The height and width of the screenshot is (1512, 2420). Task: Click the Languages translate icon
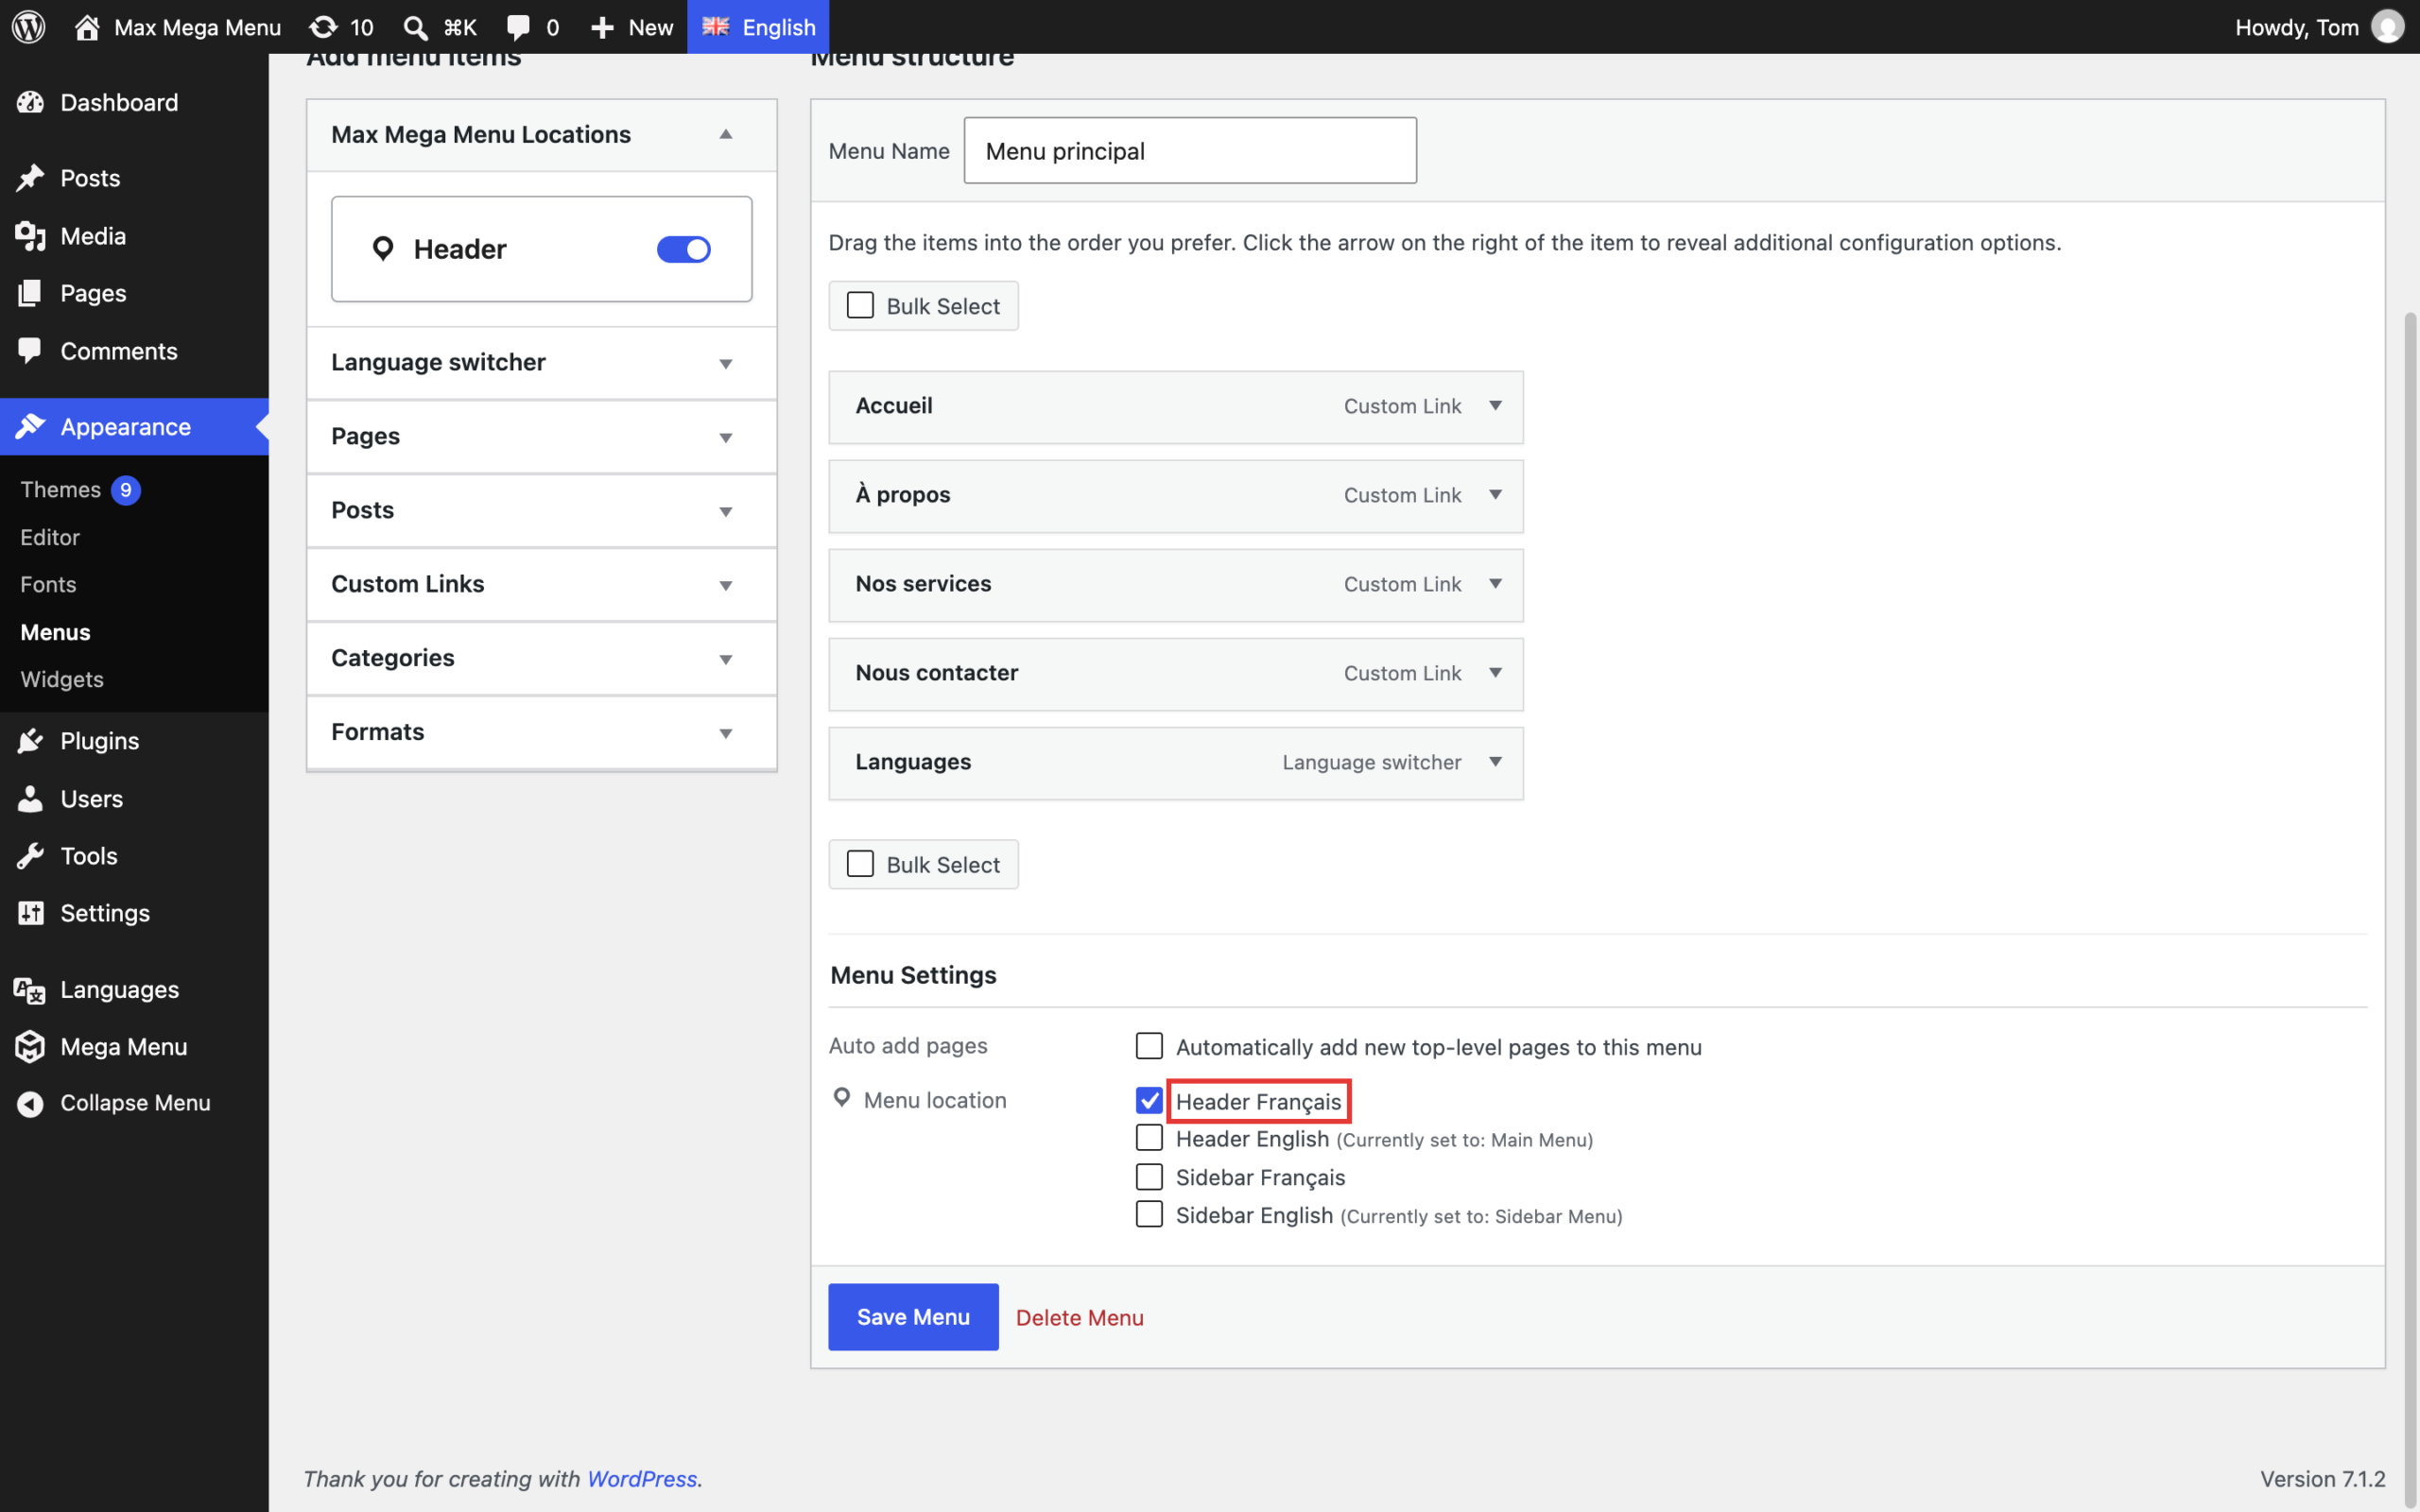(30, 990)
